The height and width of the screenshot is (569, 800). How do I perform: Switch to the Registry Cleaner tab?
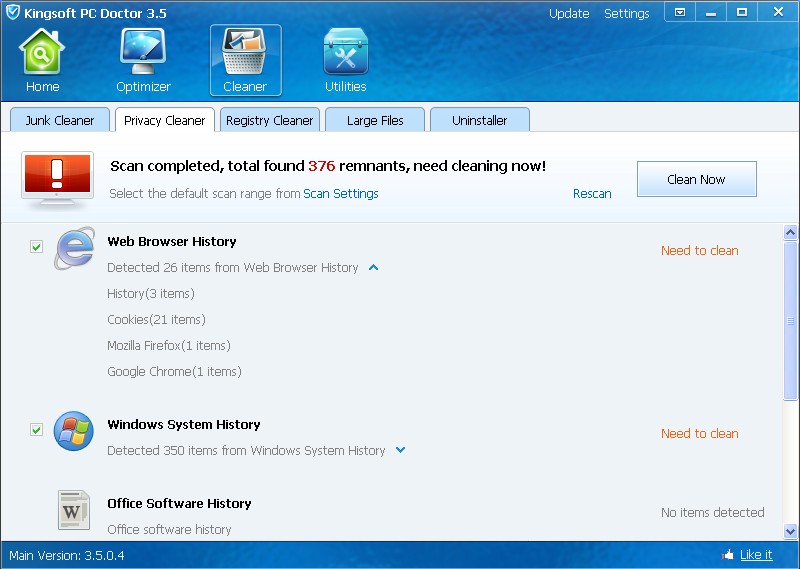pos(270,120)
